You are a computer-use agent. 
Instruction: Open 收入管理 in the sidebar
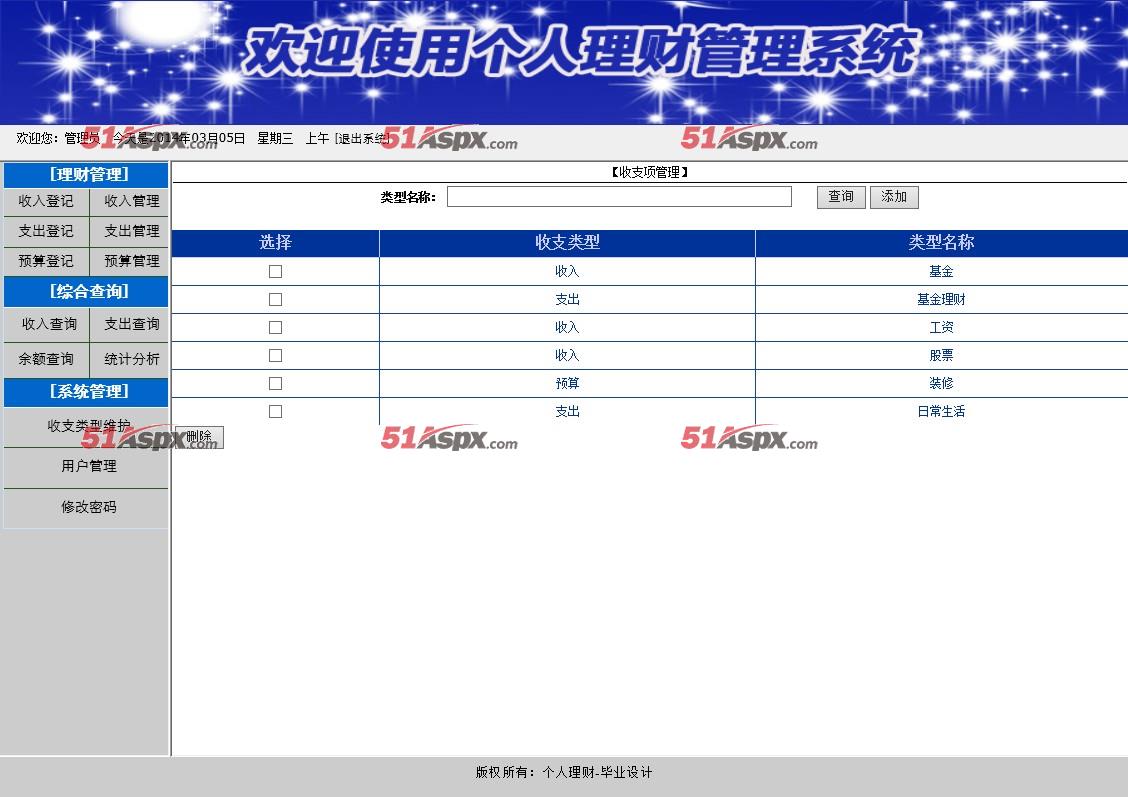tap(132, 201)
